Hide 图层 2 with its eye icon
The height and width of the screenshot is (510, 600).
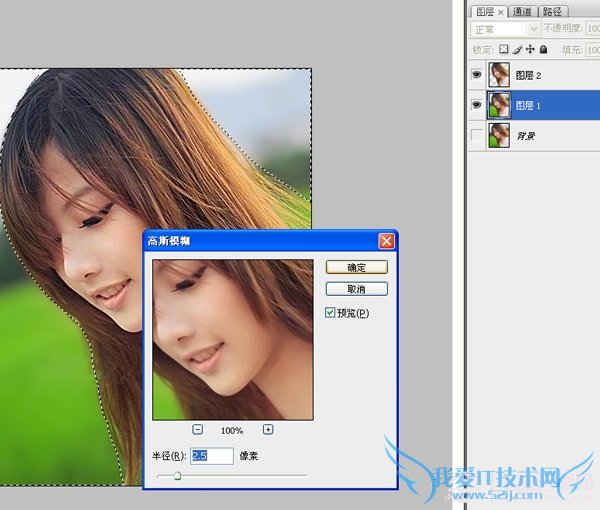[x=476, y=74]
